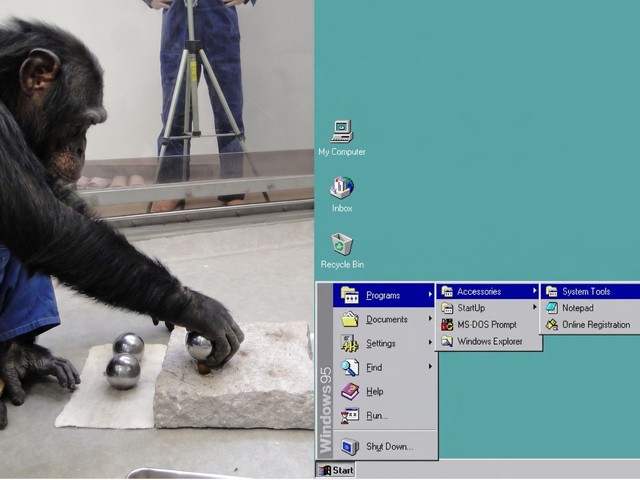Expand the Find submenu arrow

430,367
